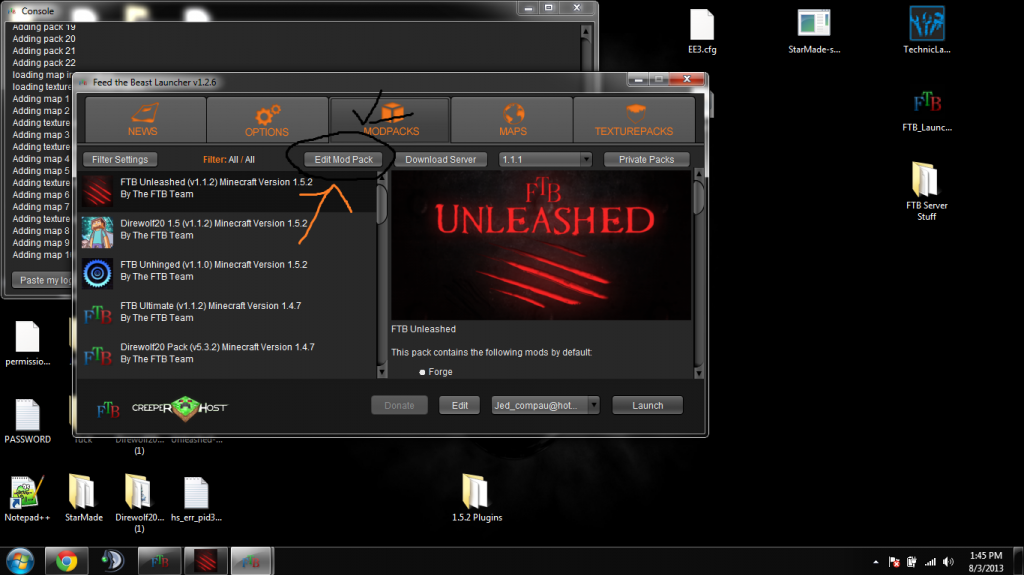
Task: Select the hs_err_pid3... desktop file
Action: 196,499
